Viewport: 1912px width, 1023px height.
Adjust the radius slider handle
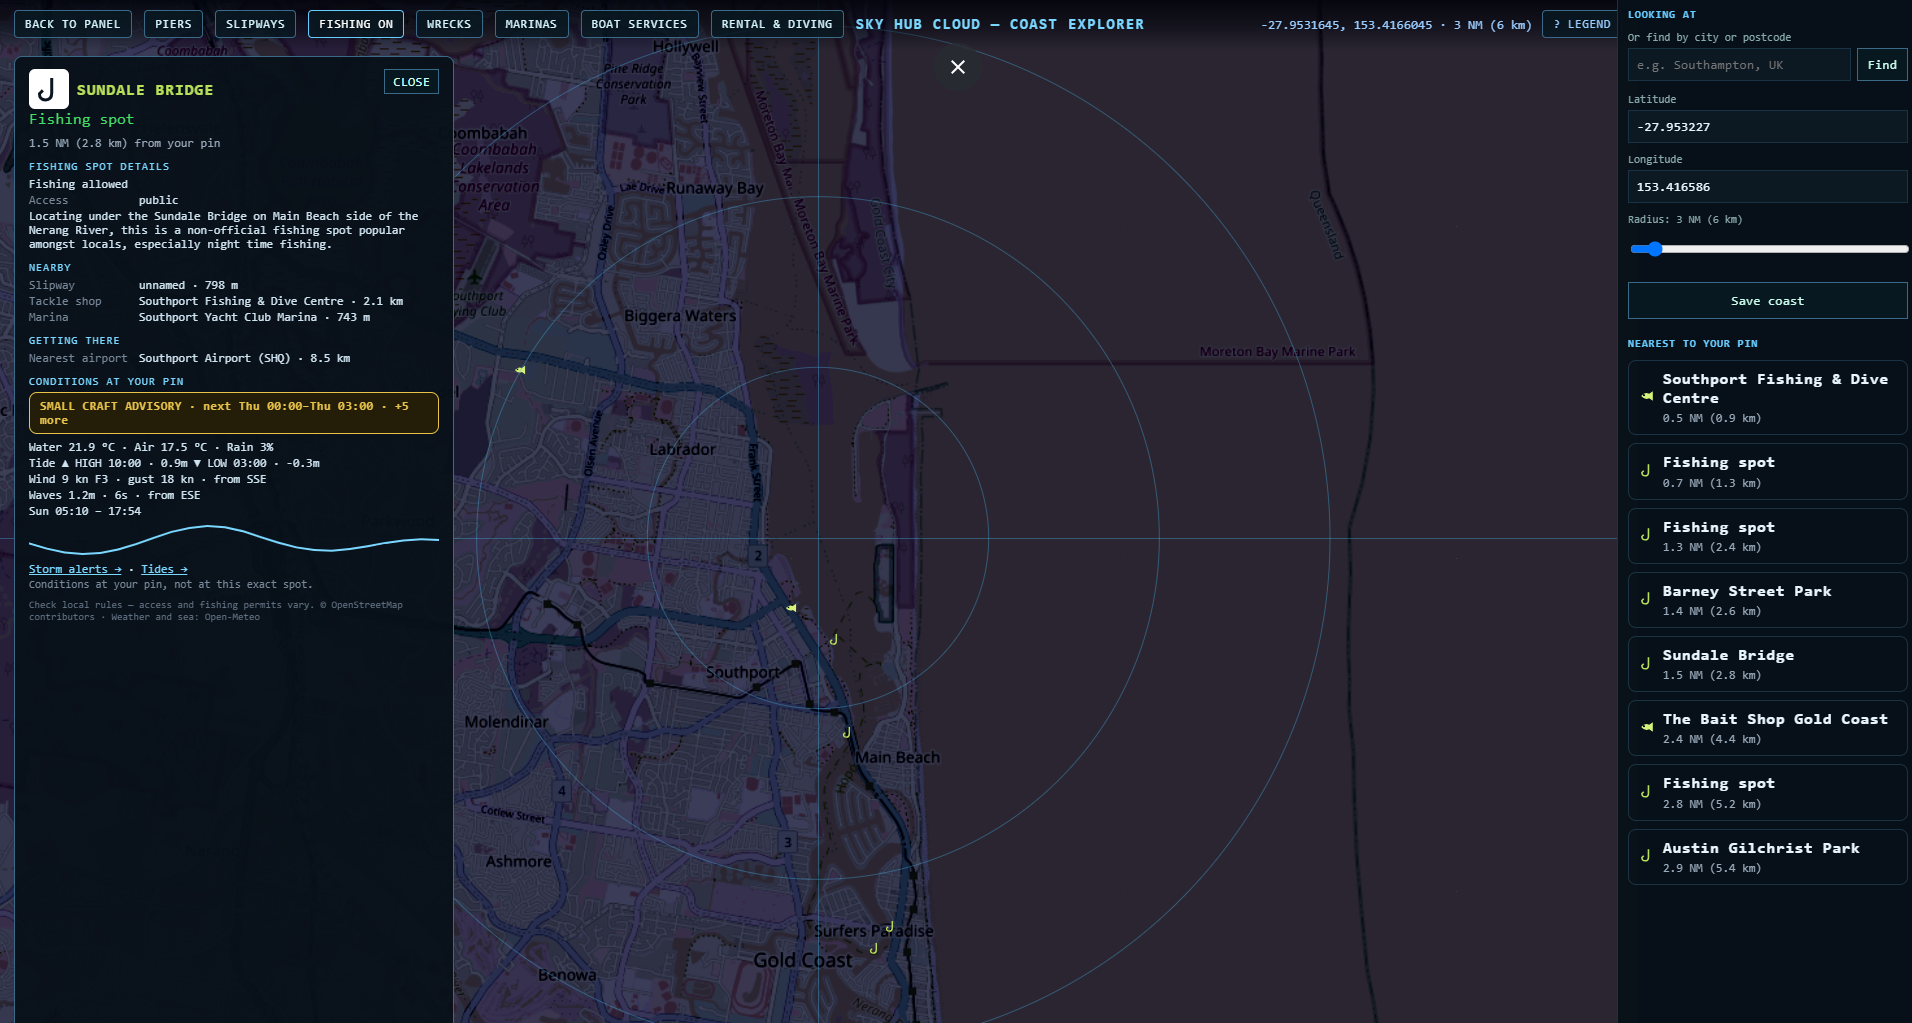pyautogui.click(x=1654, y=249)
